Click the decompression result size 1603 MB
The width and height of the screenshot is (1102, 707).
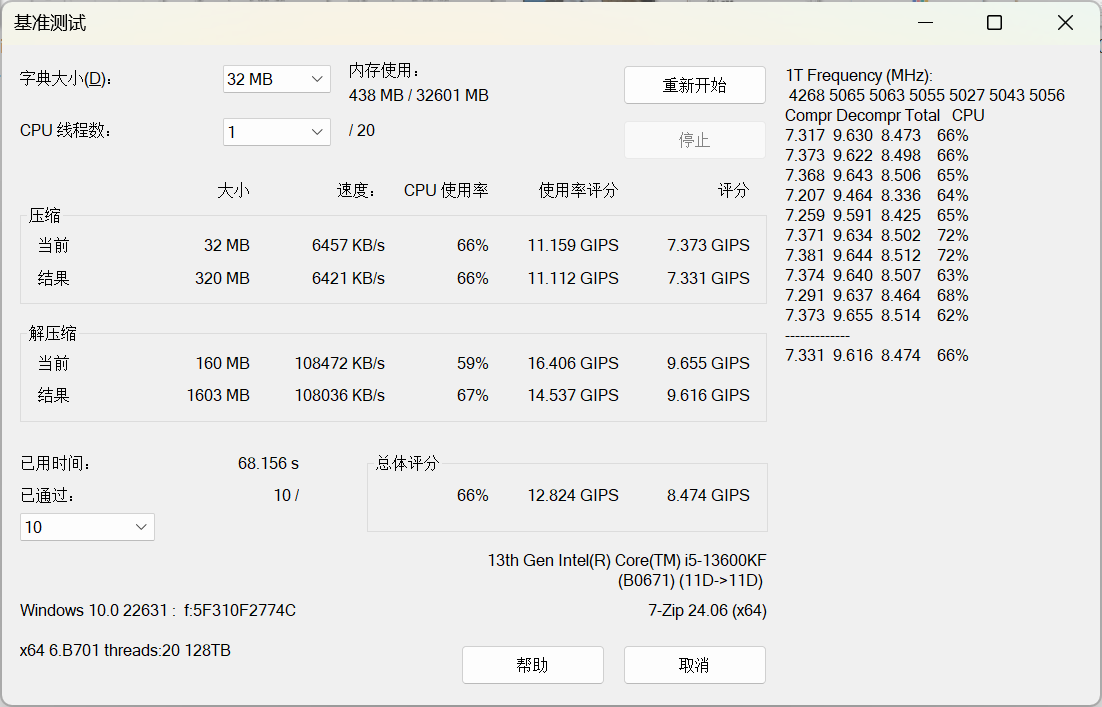click(218, 396)
